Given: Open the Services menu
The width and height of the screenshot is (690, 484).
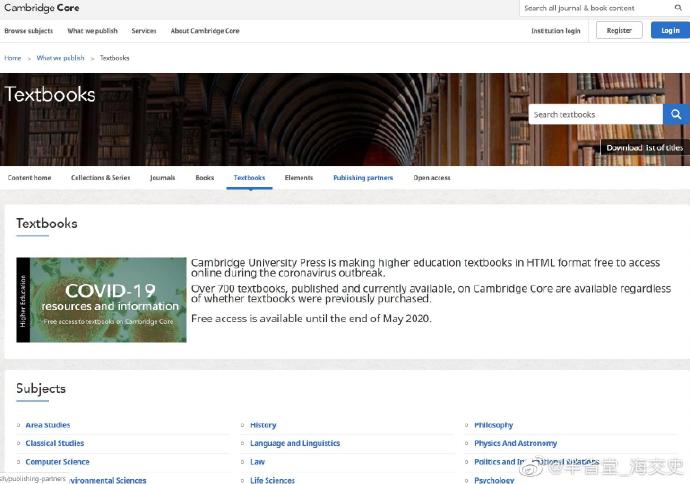Looking at the screenshot, I should pyautogui.click(x=144, y=31).
